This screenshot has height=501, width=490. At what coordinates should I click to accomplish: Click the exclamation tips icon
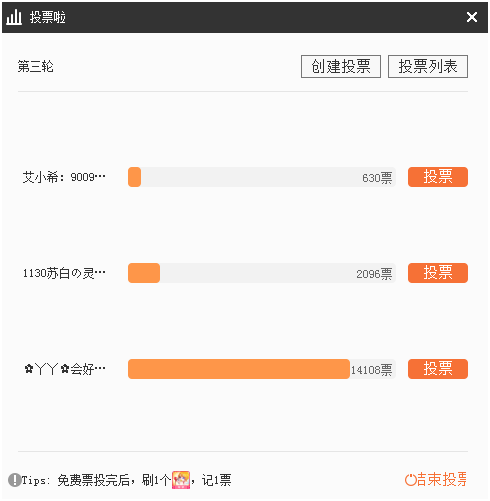(x=14, y=480)
